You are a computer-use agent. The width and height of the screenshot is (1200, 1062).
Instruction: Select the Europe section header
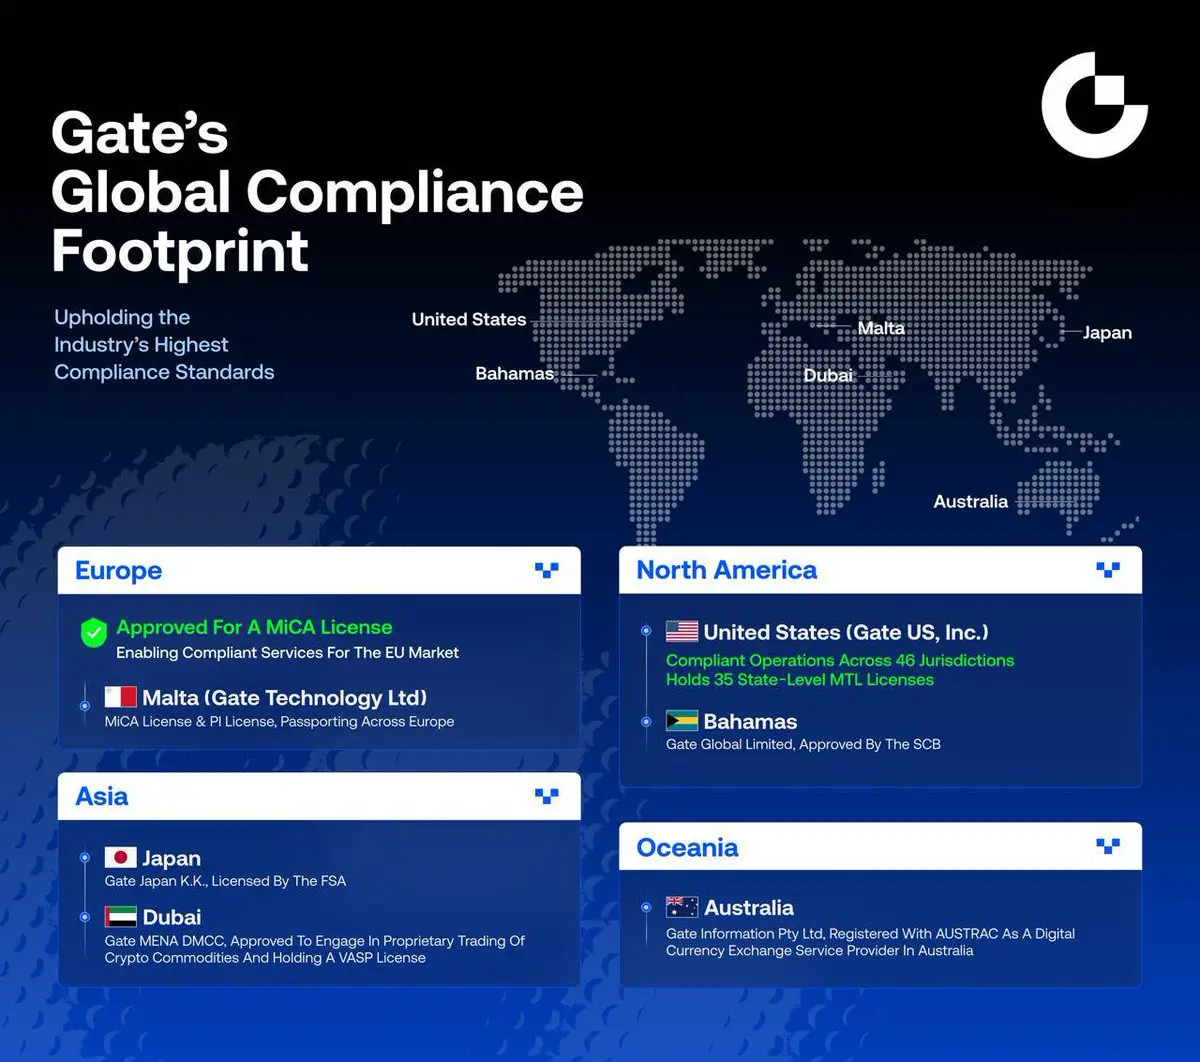tap(319, 571)
